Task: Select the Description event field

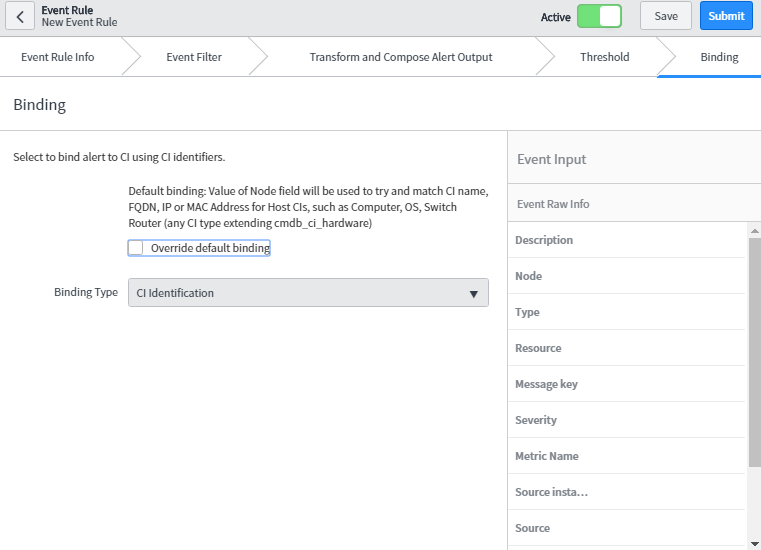Action: pos(544,240)
